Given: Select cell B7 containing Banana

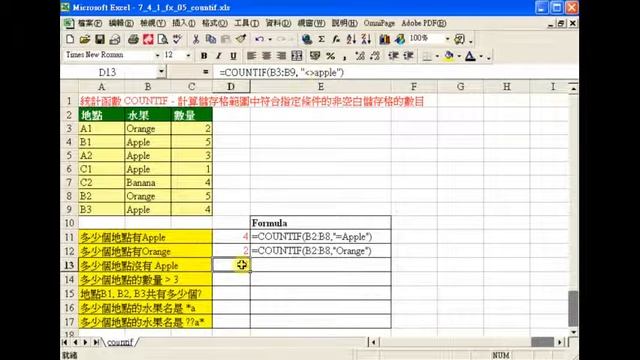Looking at the screenshot, I should point(148,182).
